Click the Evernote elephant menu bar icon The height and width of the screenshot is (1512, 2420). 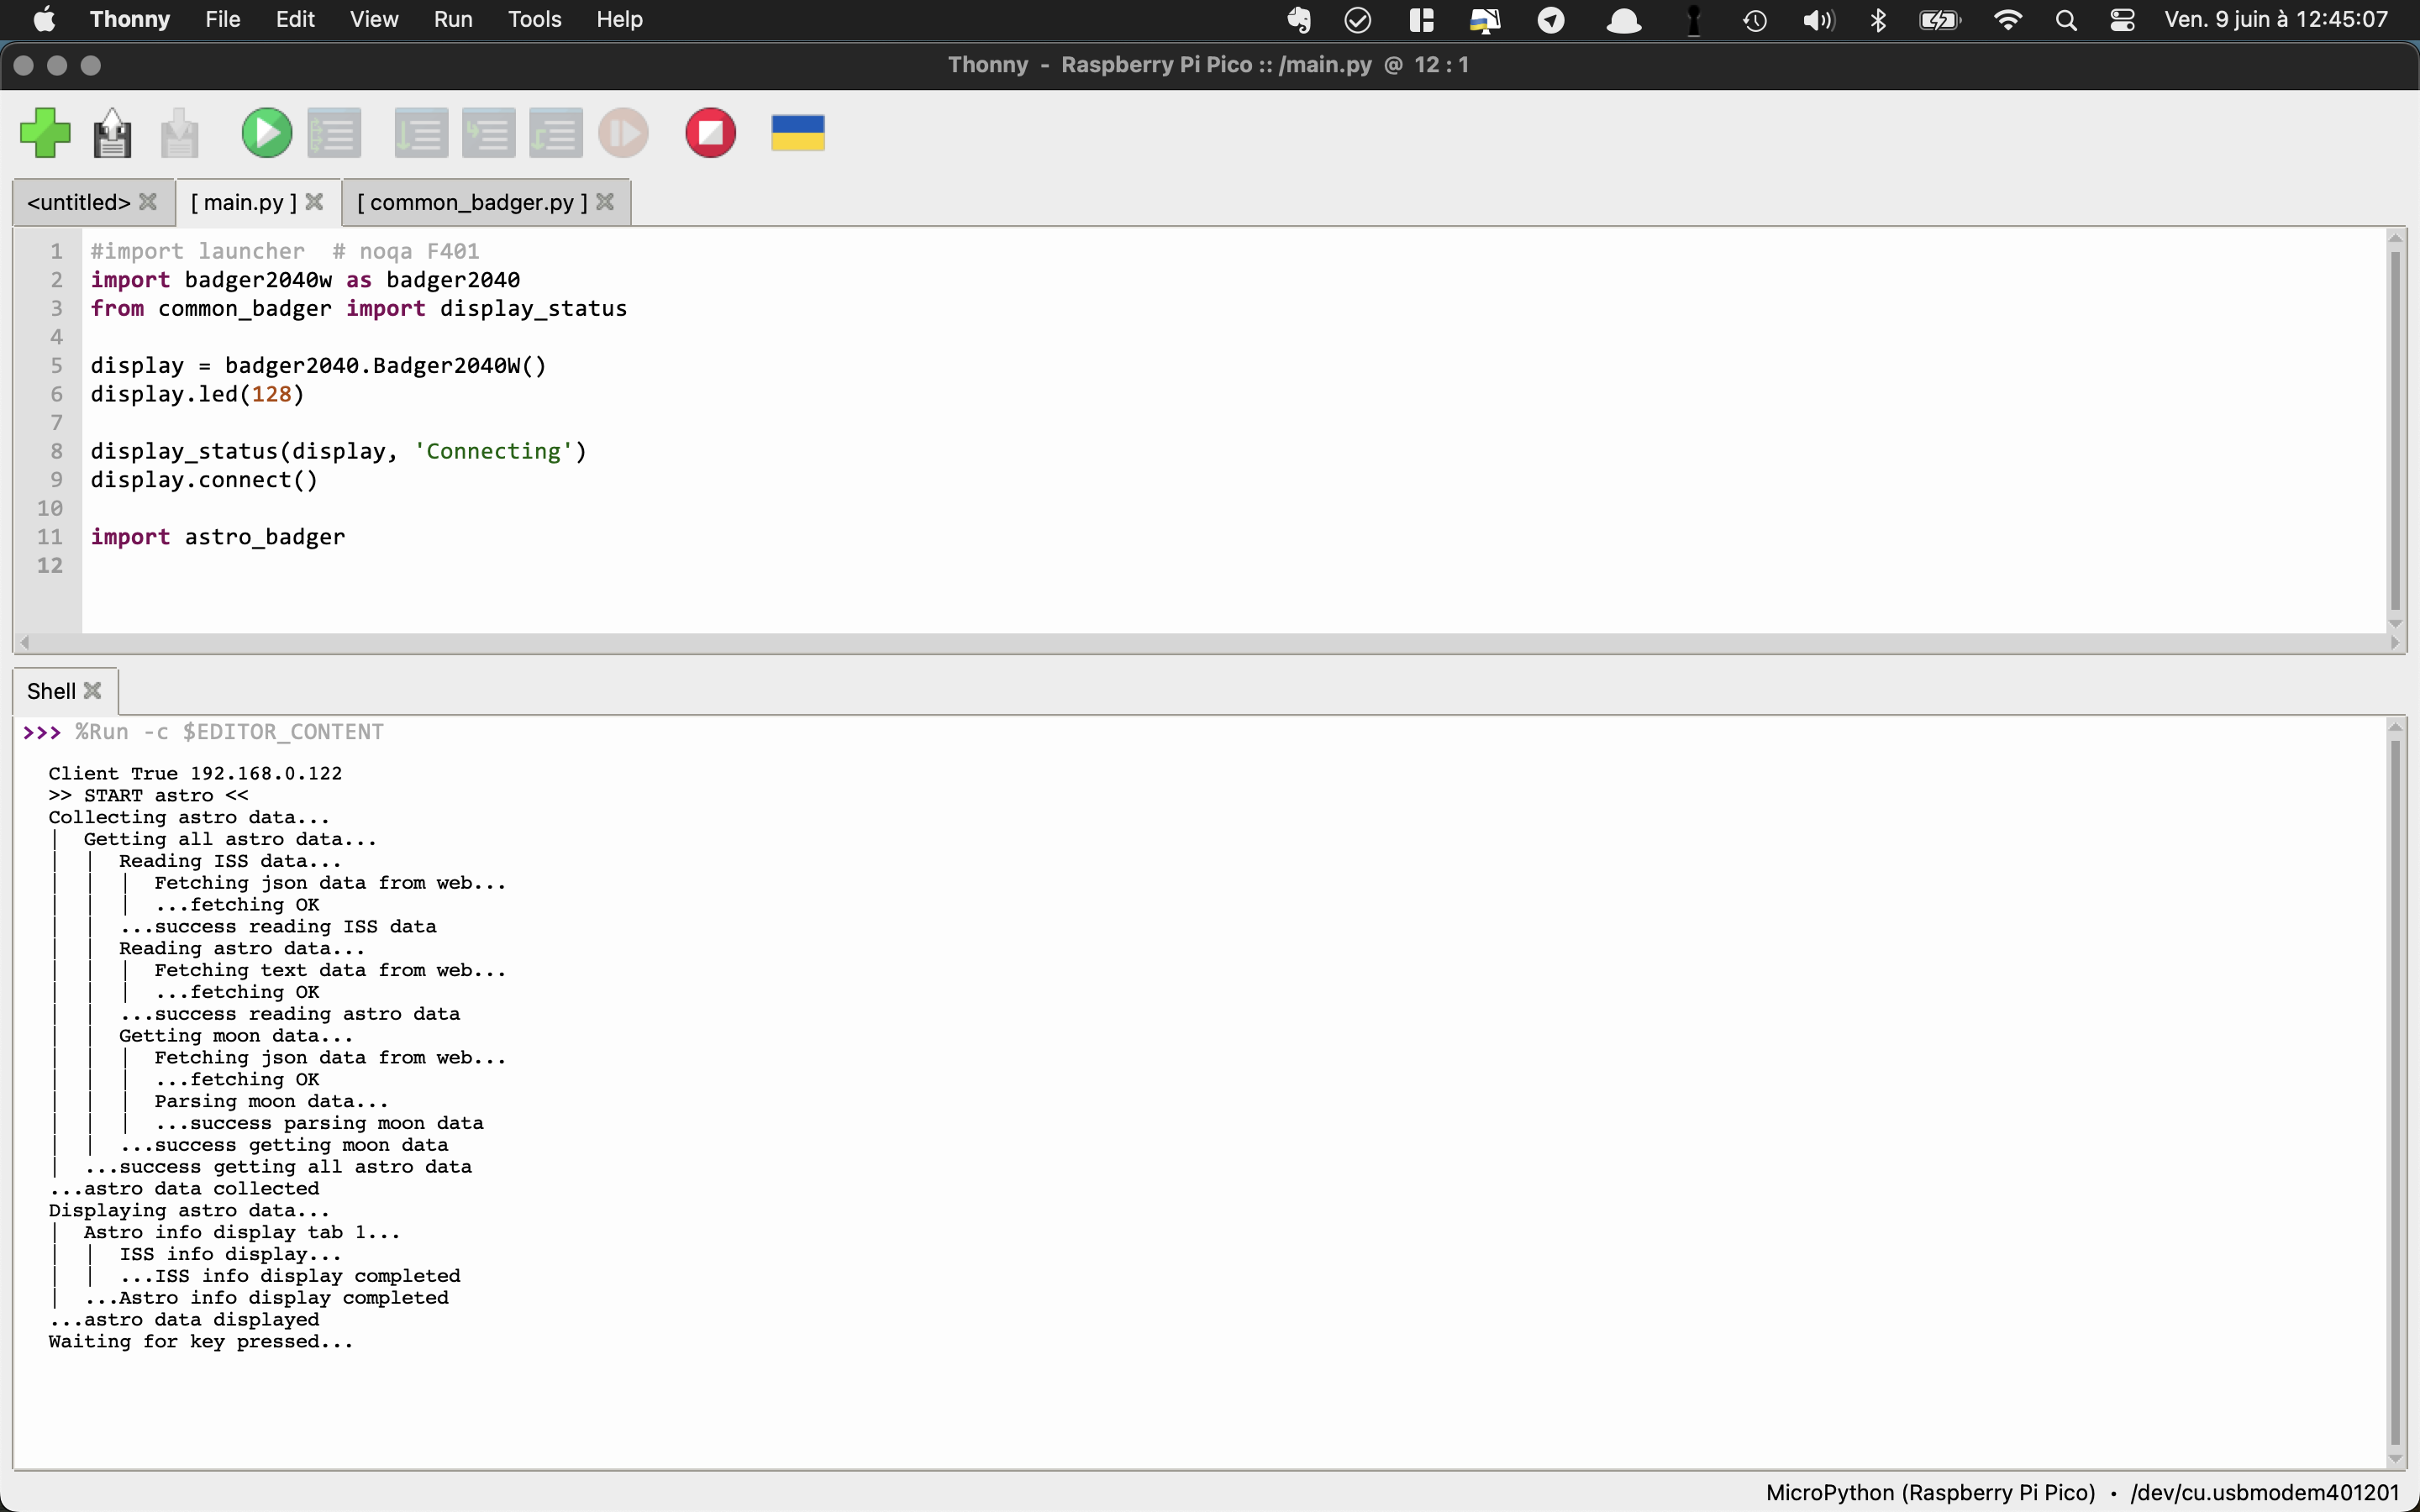click(1299, 19)
